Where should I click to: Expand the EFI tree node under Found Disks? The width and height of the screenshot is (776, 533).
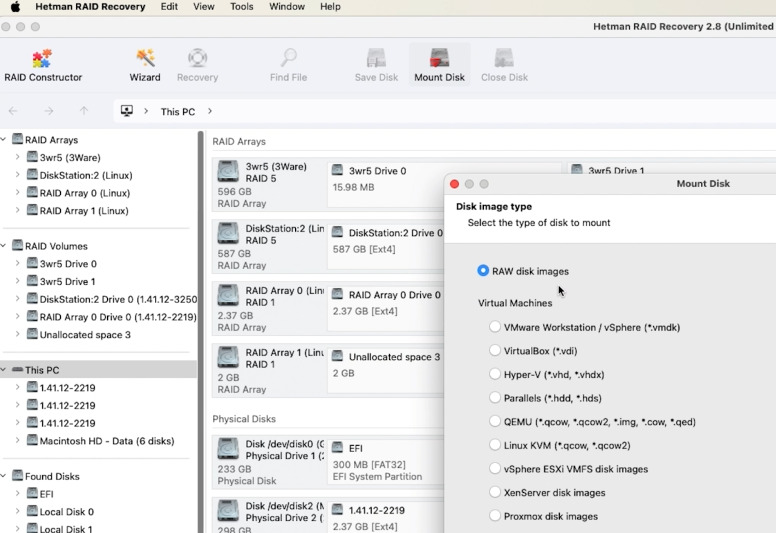[x=17, y=494]
